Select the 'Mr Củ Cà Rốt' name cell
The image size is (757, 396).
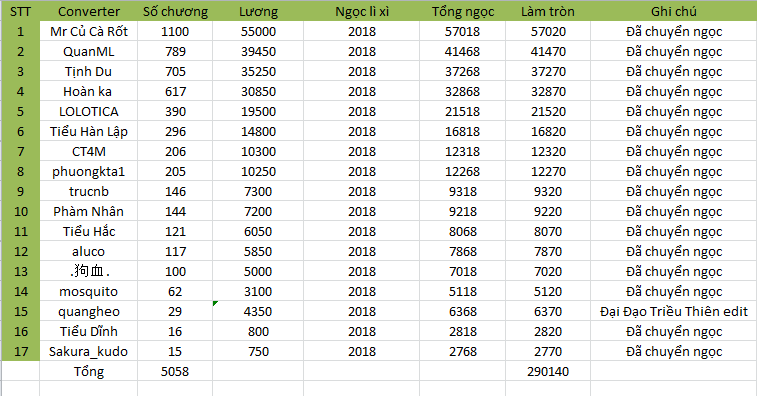[88, 31]
